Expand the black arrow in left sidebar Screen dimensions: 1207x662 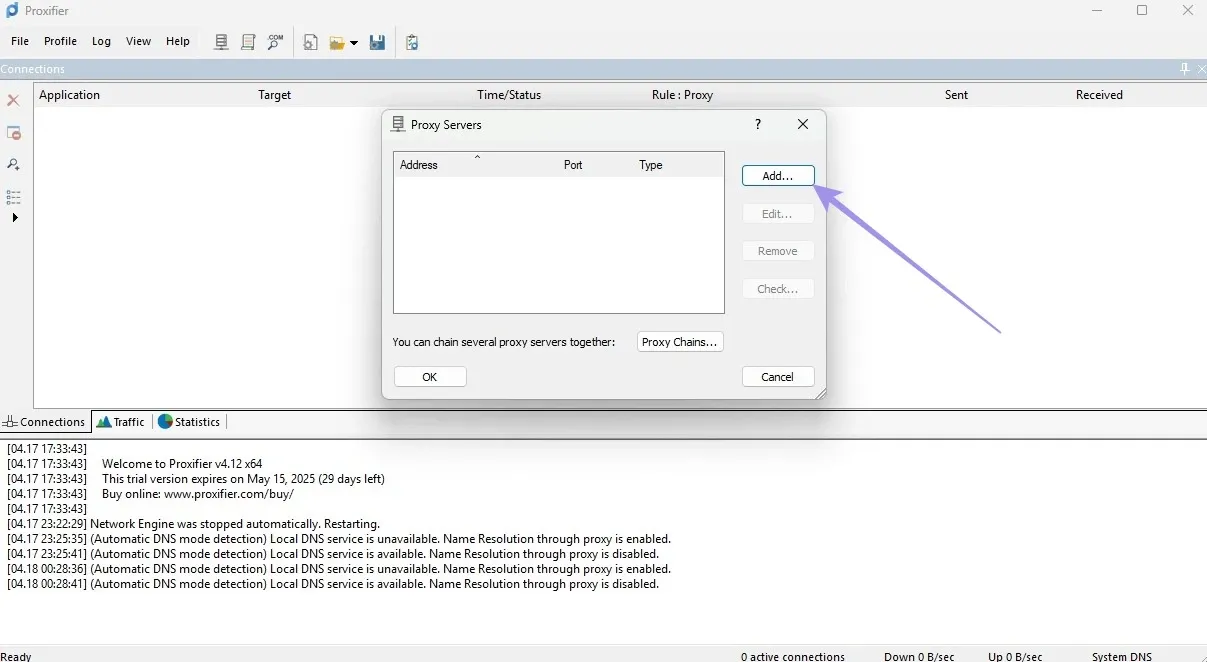coord(14,218)
